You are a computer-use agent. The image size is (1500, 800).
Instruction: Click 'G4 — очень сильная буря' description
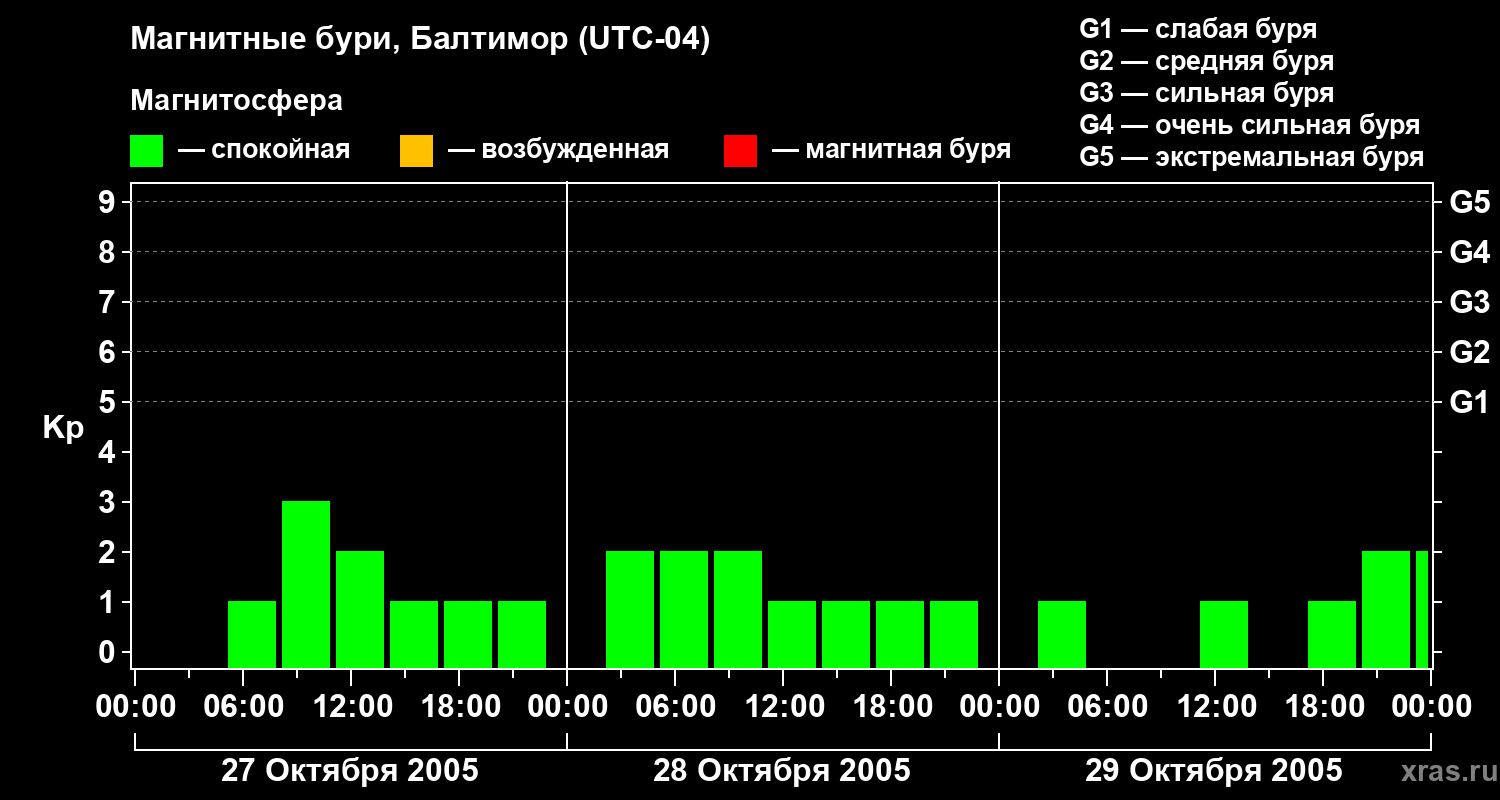coord(1250,125)
